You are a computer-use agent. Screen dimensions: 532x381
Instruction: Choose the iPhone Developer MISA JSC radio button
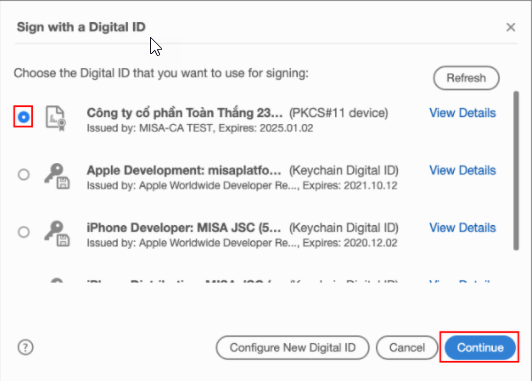point(24,232)
